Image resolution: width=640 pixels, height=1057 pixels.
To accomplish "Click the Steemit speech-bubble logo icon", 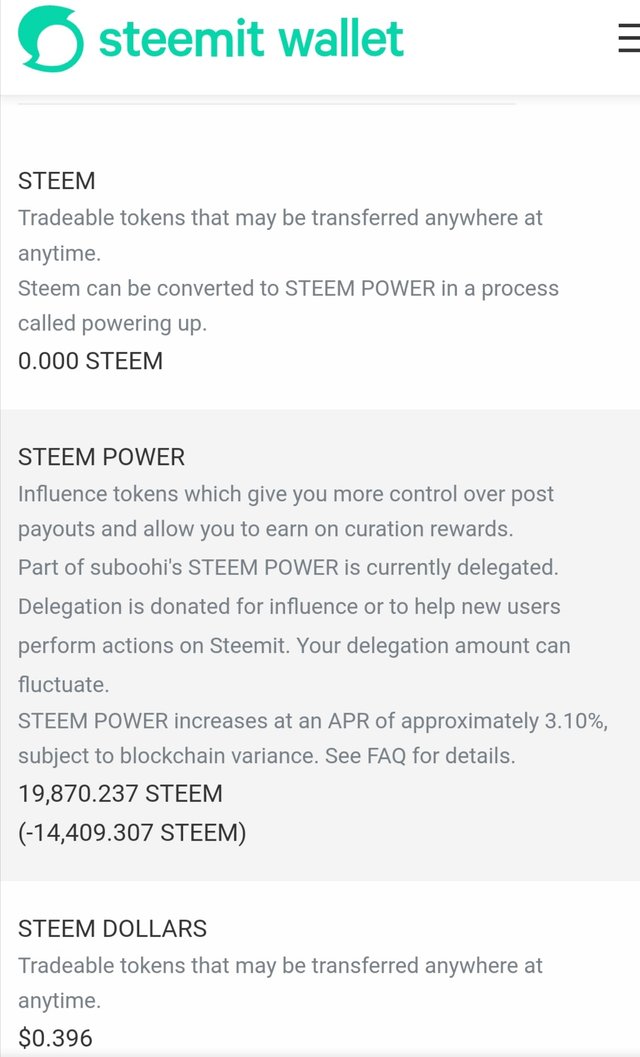I will [x=51, y=38].
